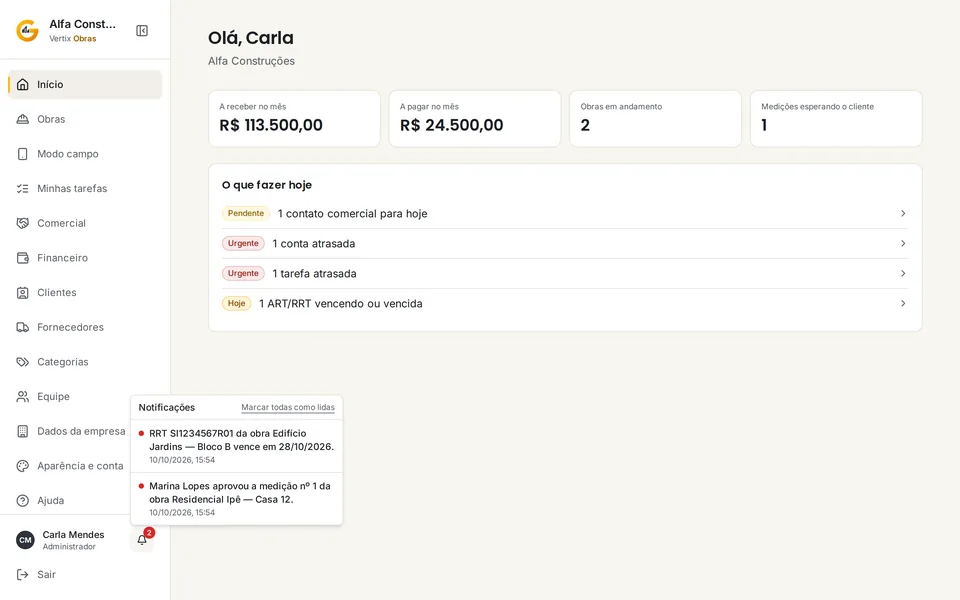Expand chevron for ART/RRT vencendo ou vencida

[903, 304]
